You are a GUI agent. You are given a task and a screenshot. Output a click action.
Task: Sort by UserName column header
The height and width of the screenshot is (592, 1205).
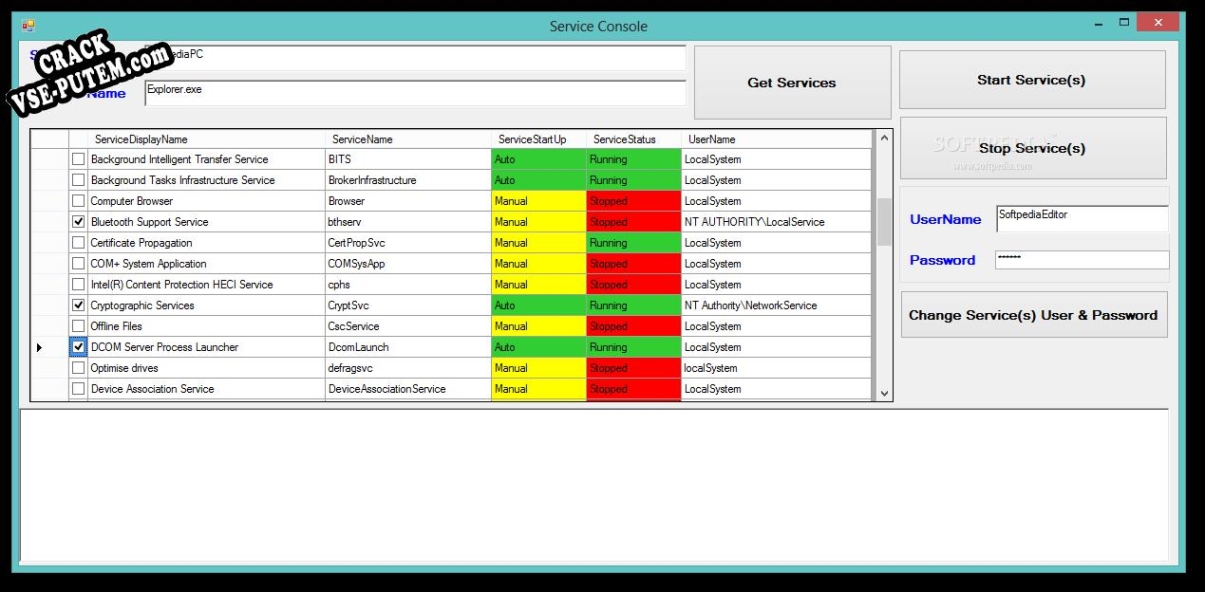[x=776, y=139]
